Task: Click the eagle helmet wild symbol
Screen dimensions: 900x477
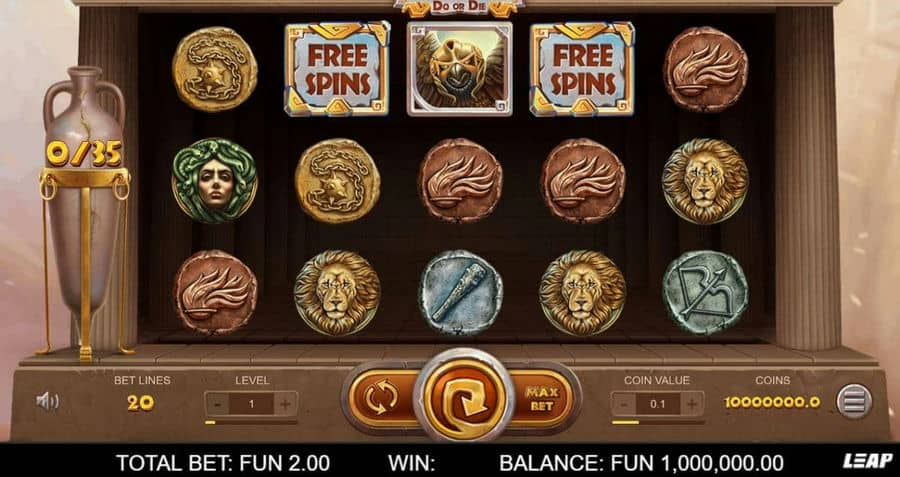Action: pyautogui.click(x=460, y=69)
